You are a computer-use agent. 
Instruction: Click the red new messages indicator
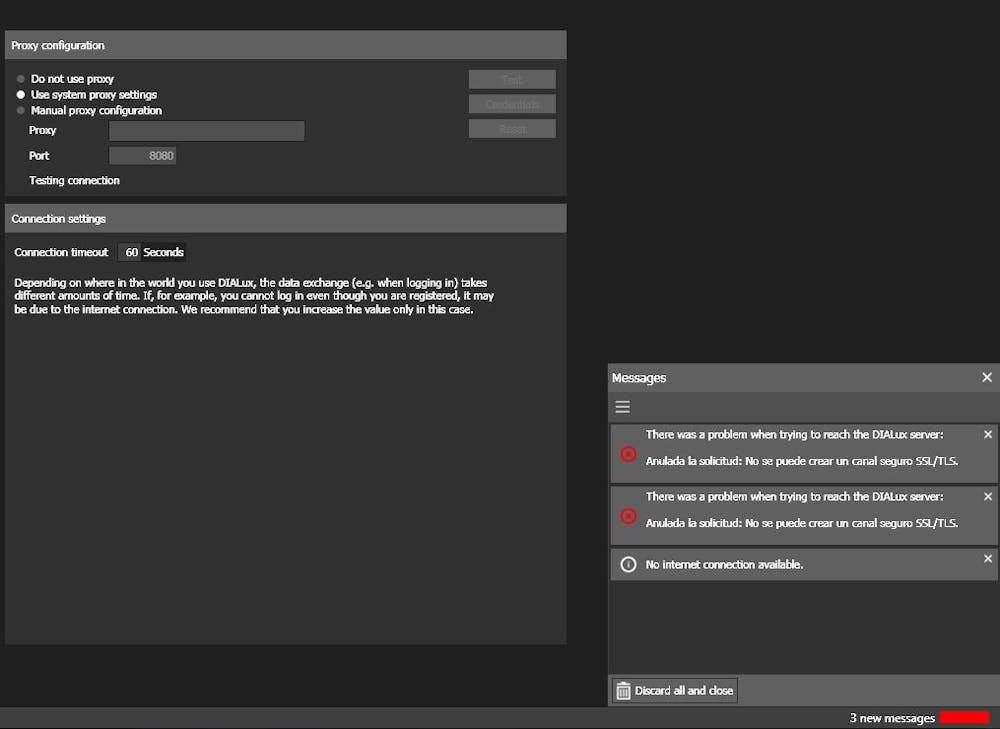click(965, 717)
